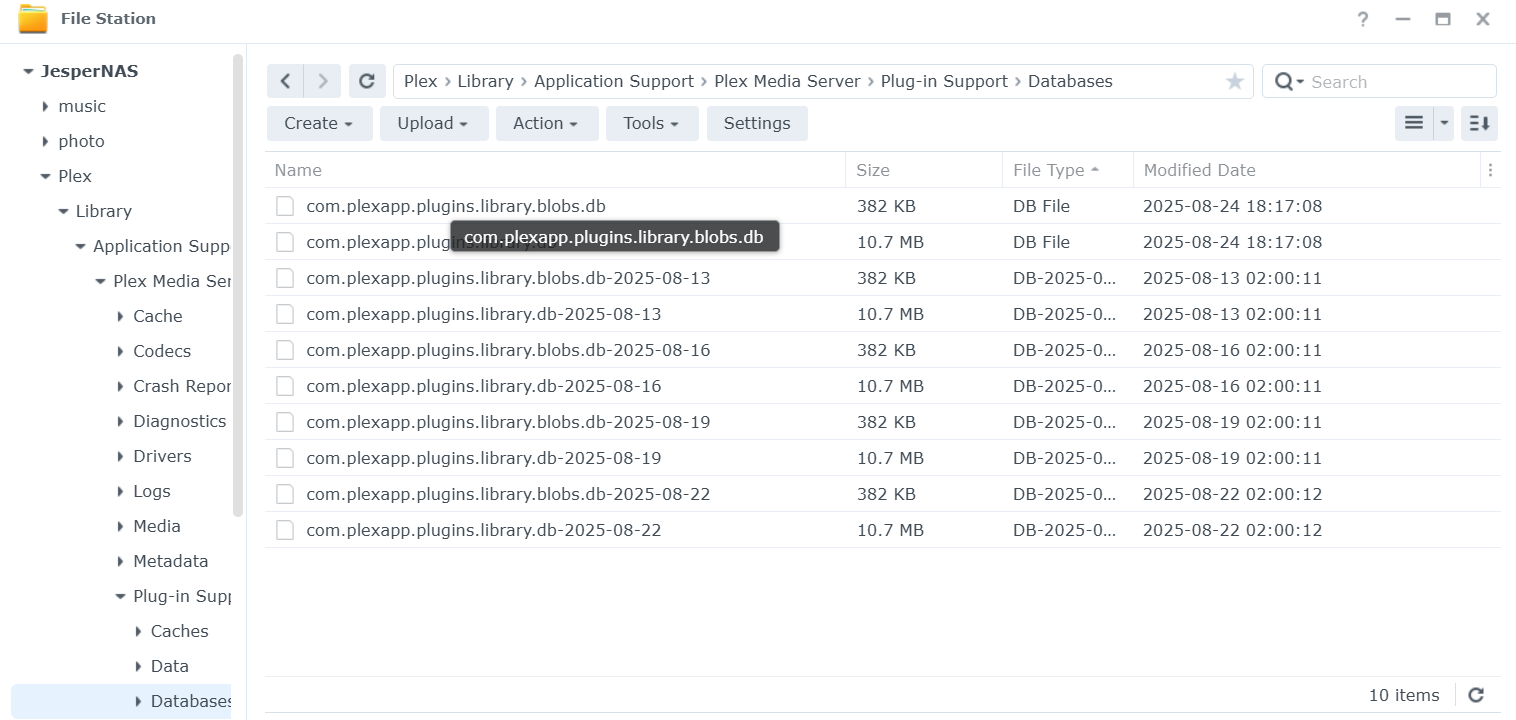Screen dimensions: 1516x720
Task: Jump to Application Support in breadcrumb
Action: coord(614,81)
